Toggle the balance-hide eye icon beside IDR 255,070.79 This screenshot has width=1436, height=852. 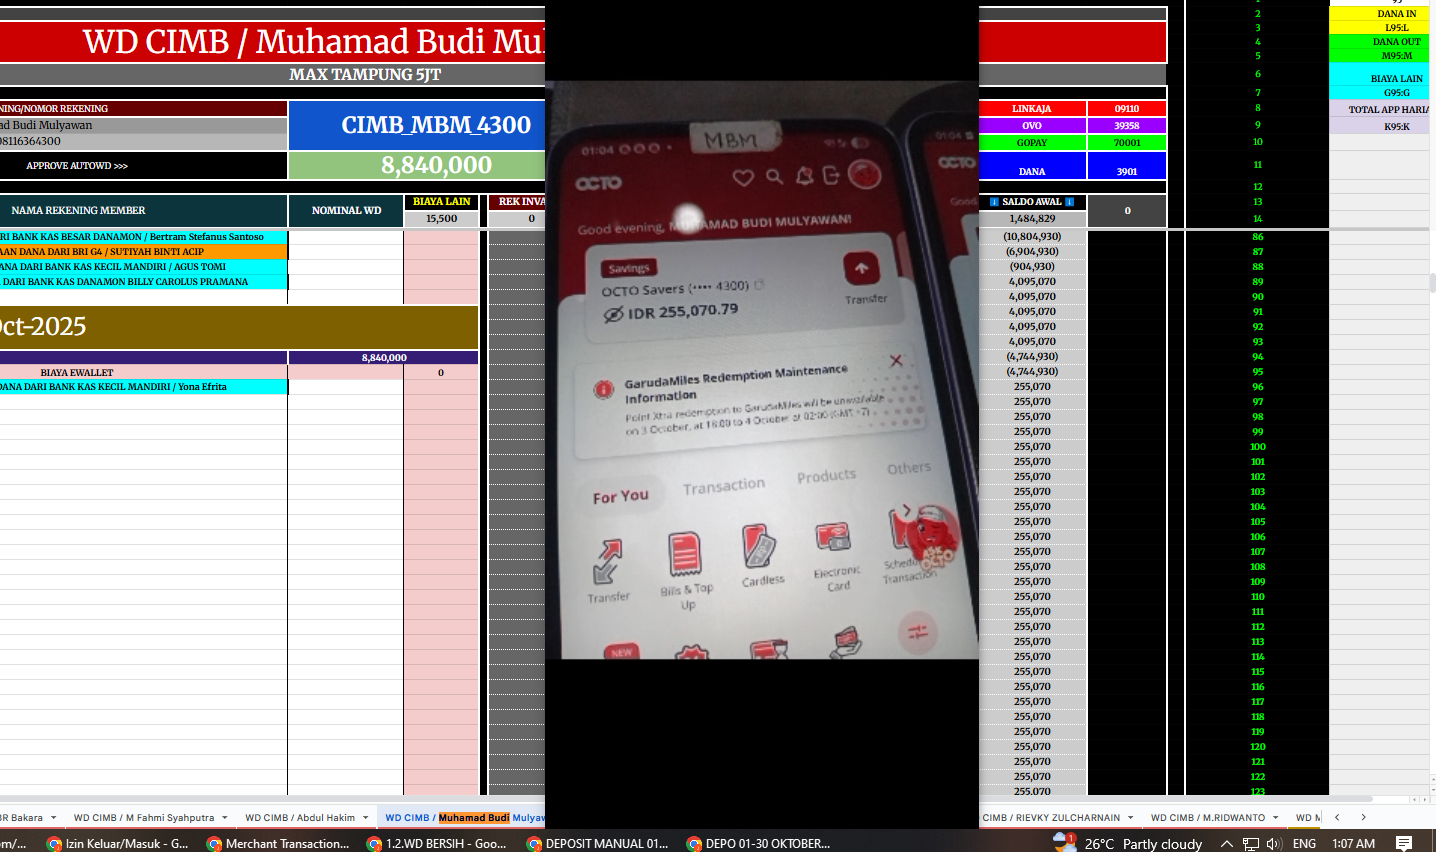[613, 314]
